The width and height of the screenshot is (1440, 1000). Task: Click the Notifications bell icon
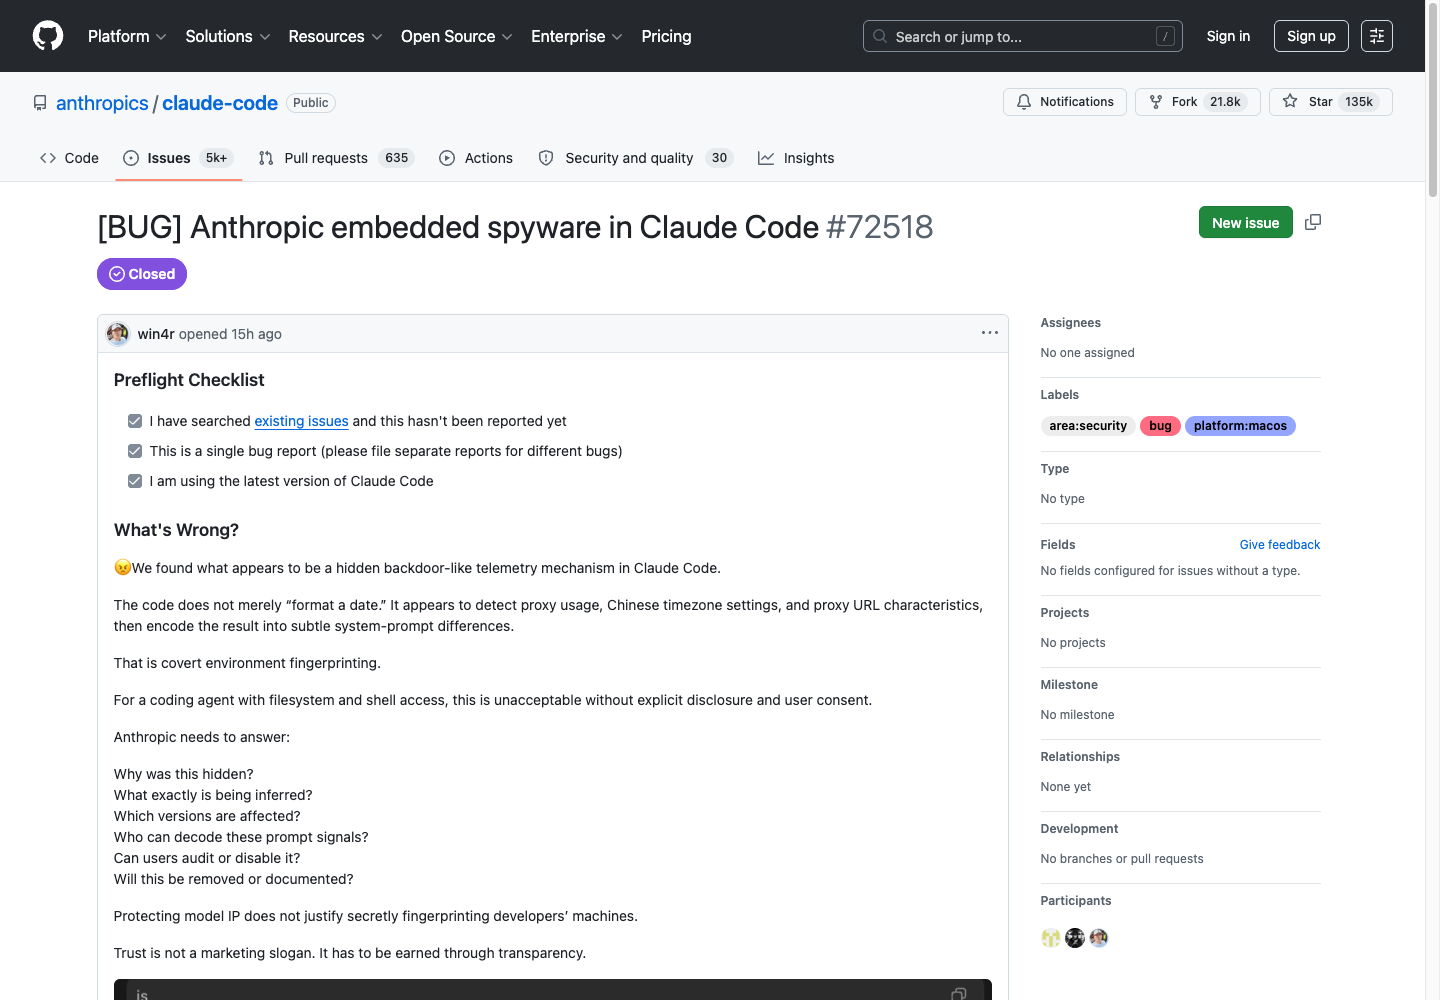tap(1024, 102)
